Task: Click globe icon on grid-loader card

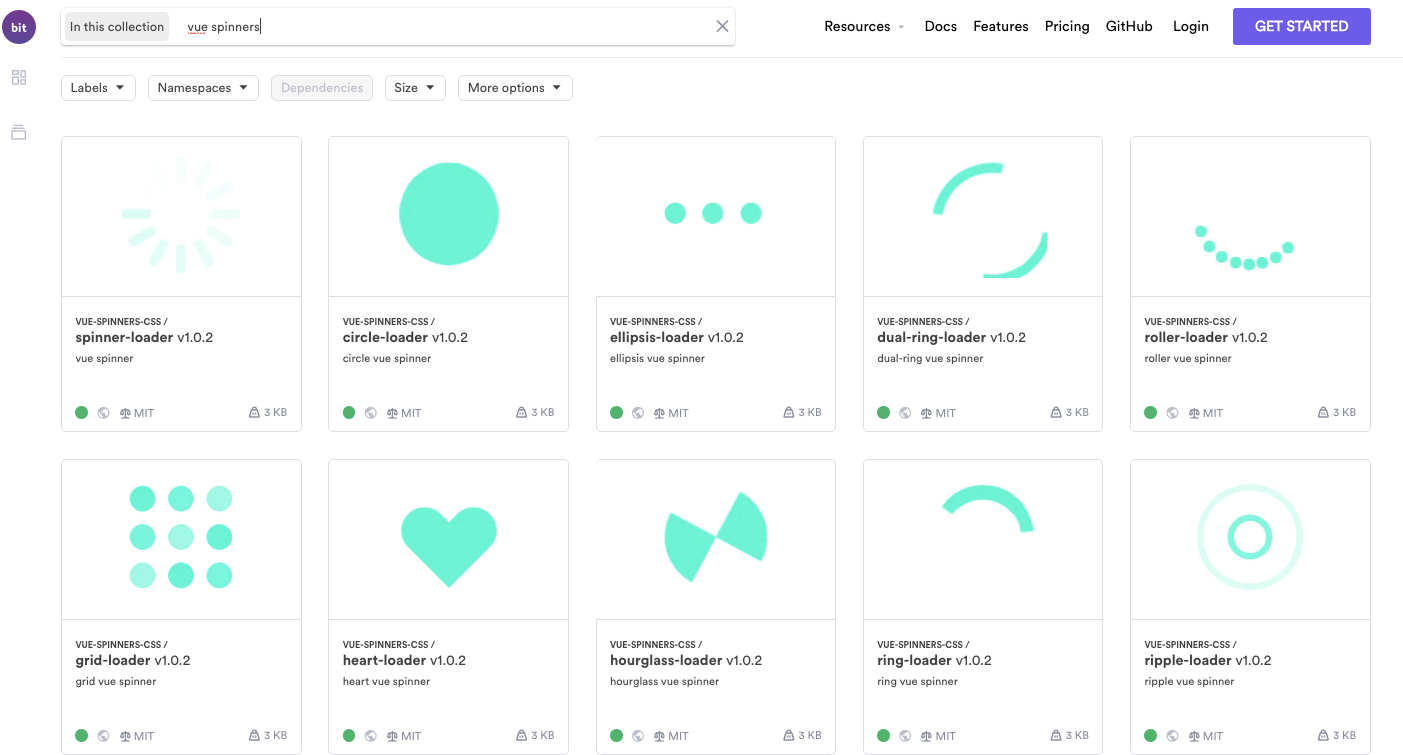Action: tap(103, 736)
